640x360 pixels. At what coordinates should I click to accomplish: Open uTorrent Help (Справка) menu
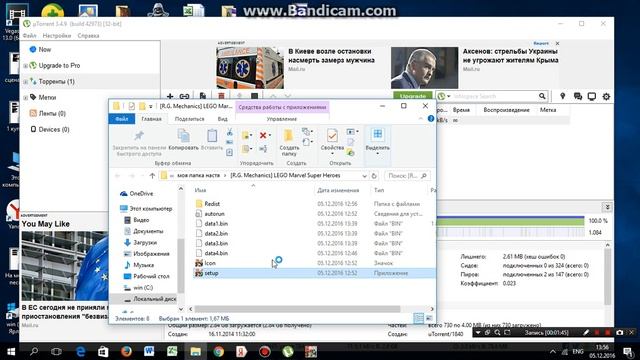pos(88,36)
